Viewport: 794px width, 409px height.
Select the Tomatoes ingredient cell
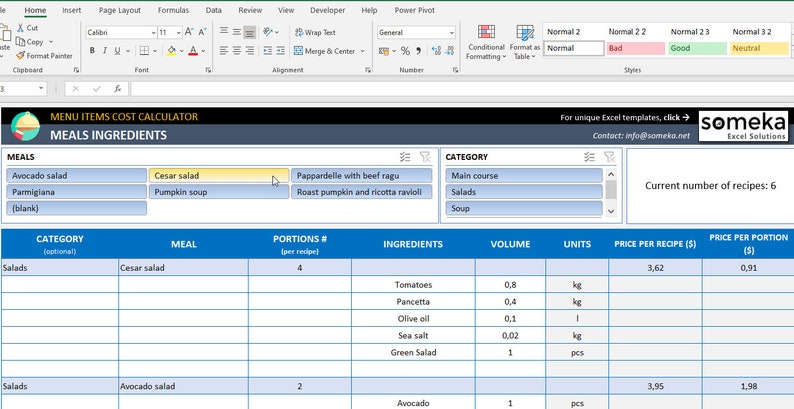[x=413, y=284]
